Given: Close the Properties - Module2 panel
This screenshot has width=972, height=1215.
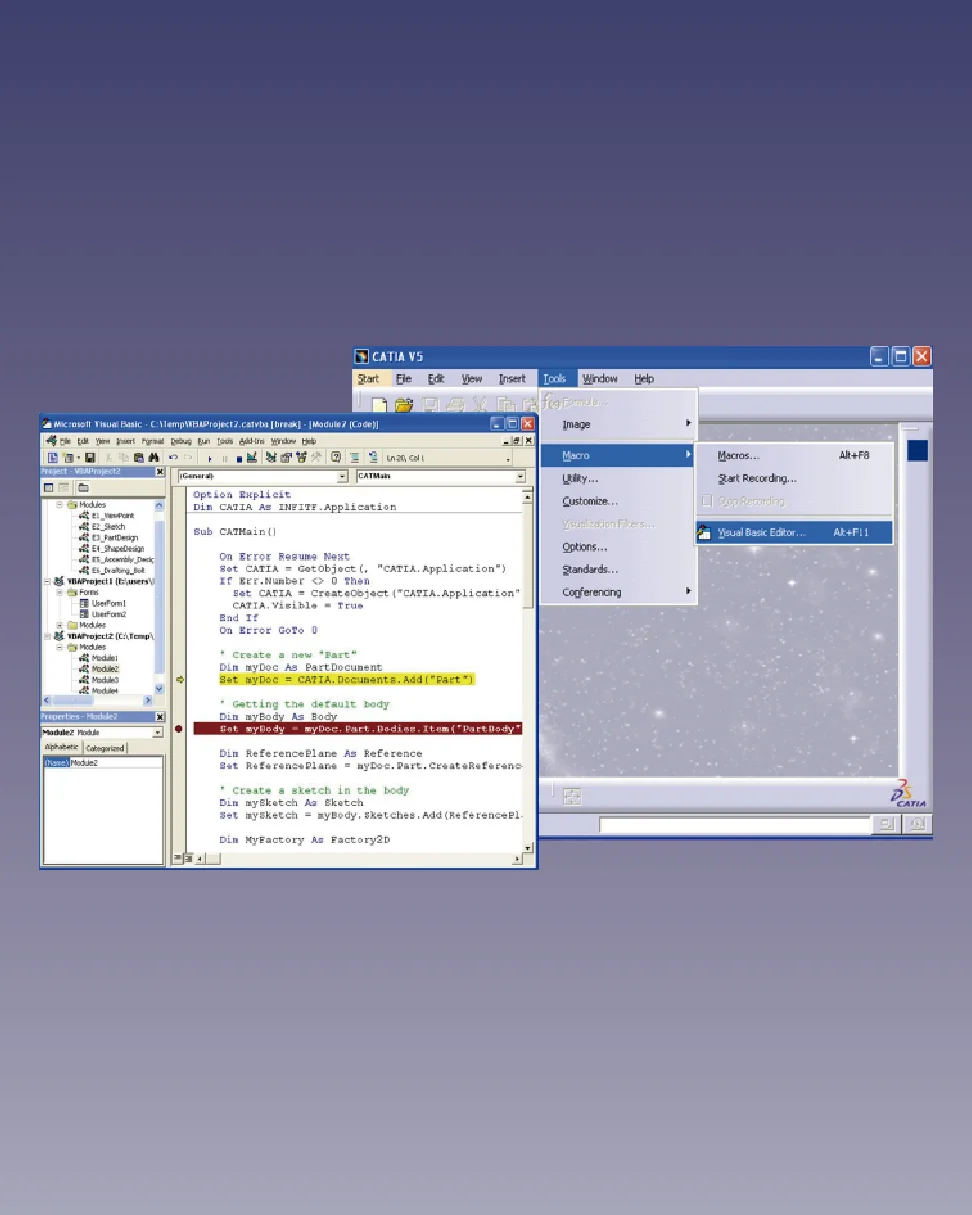Looking at the screenshot, I should (x=160, y=717).
